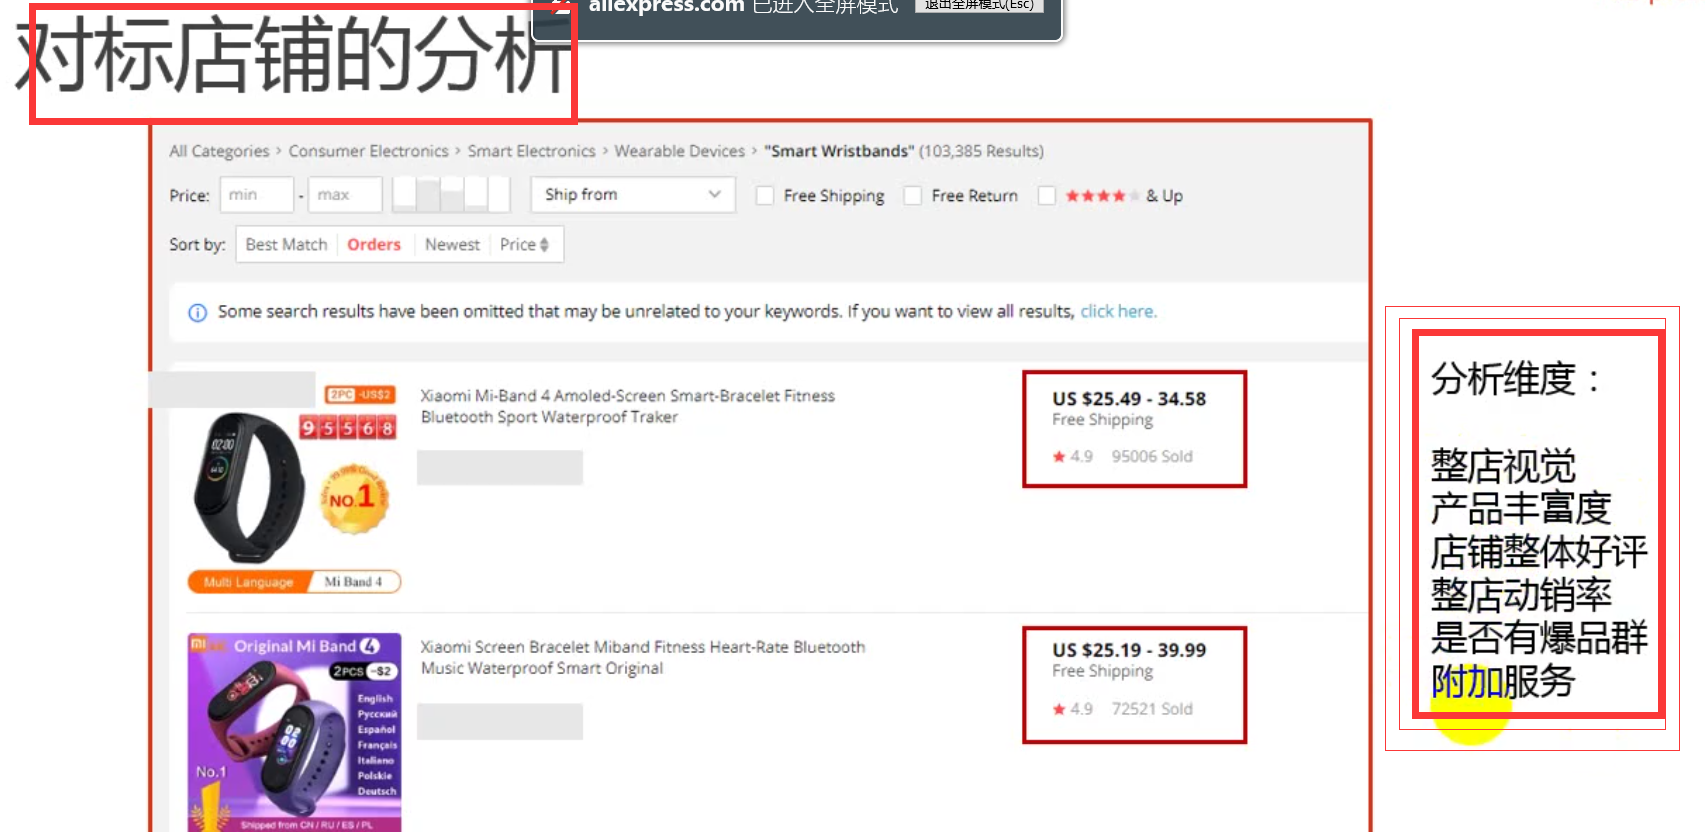Click the Price sort arrows icon
This screenshot has width=1705, height=832.
(x=544, y=245)
